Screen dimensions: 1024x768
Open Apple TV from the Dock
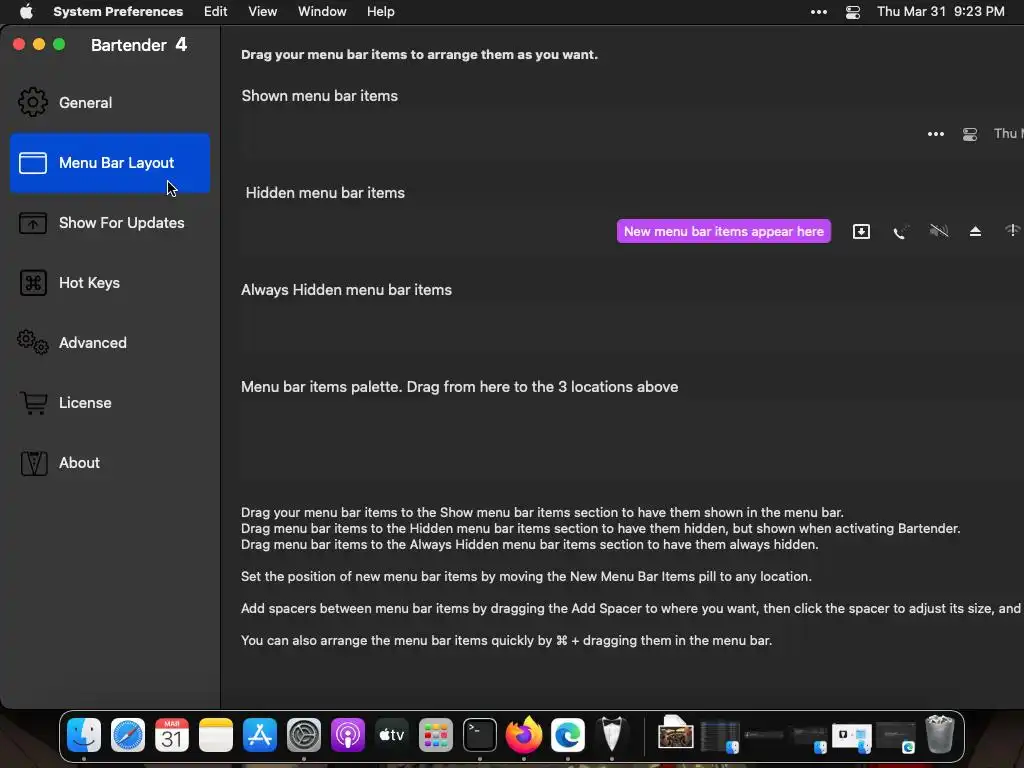click(392, 735)
